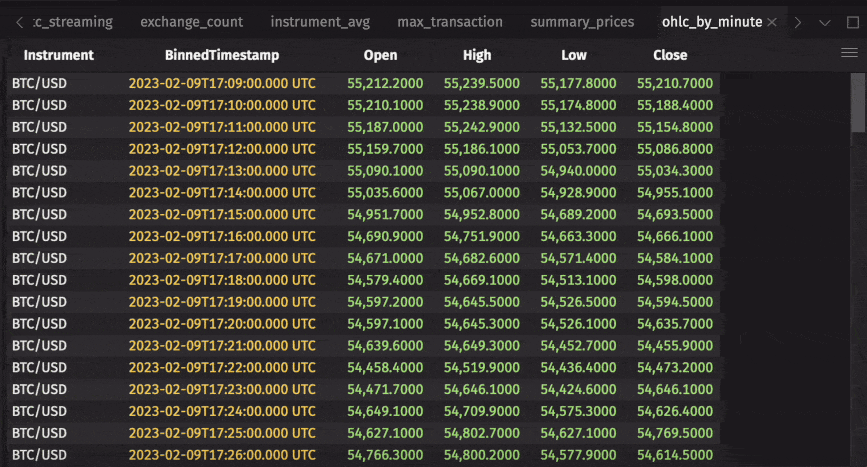Select the High column header
Screen dimensions: 867x467
point(477,56)
